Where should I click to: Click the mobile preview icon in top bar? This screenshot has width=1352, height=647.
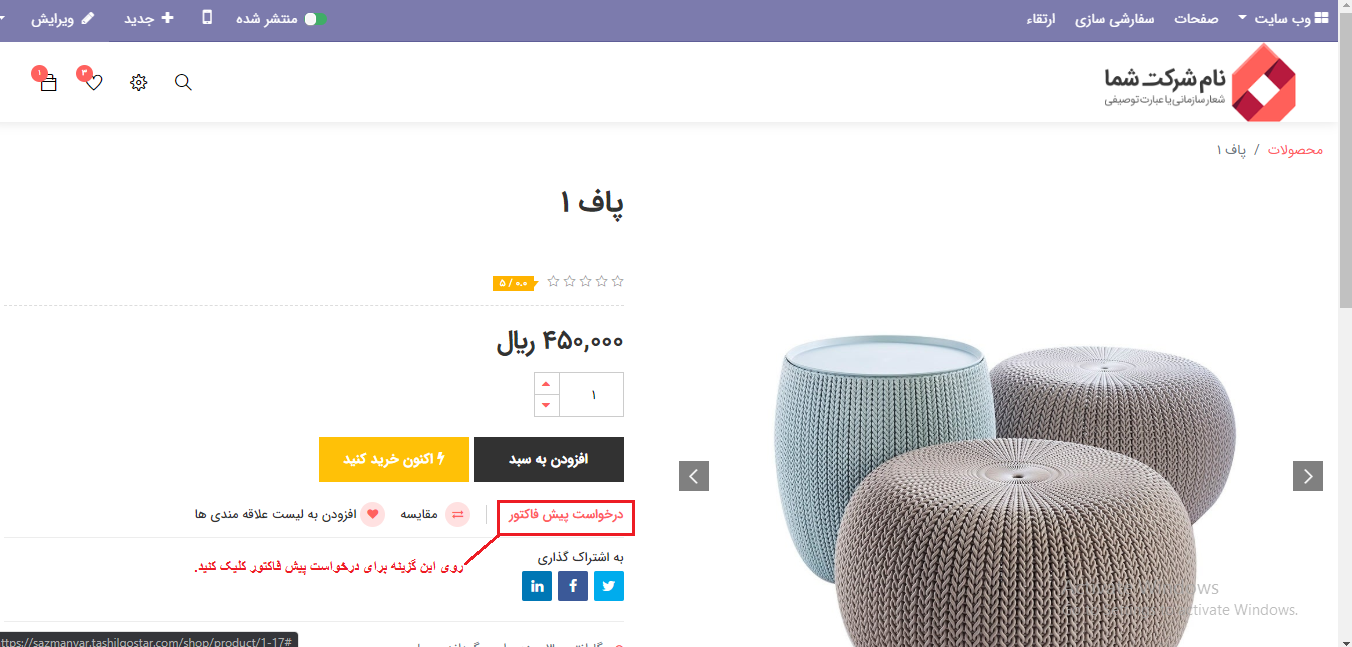coord(207,18)
